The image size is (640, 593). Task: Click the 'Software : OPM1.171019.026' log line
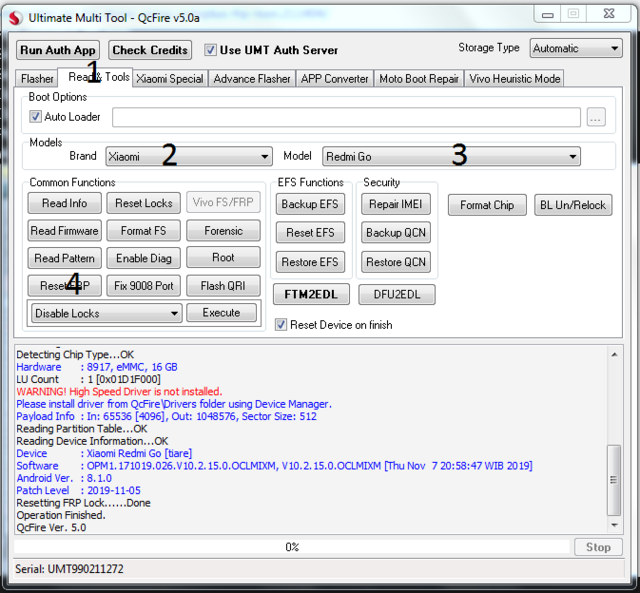[x=274, y=466]
